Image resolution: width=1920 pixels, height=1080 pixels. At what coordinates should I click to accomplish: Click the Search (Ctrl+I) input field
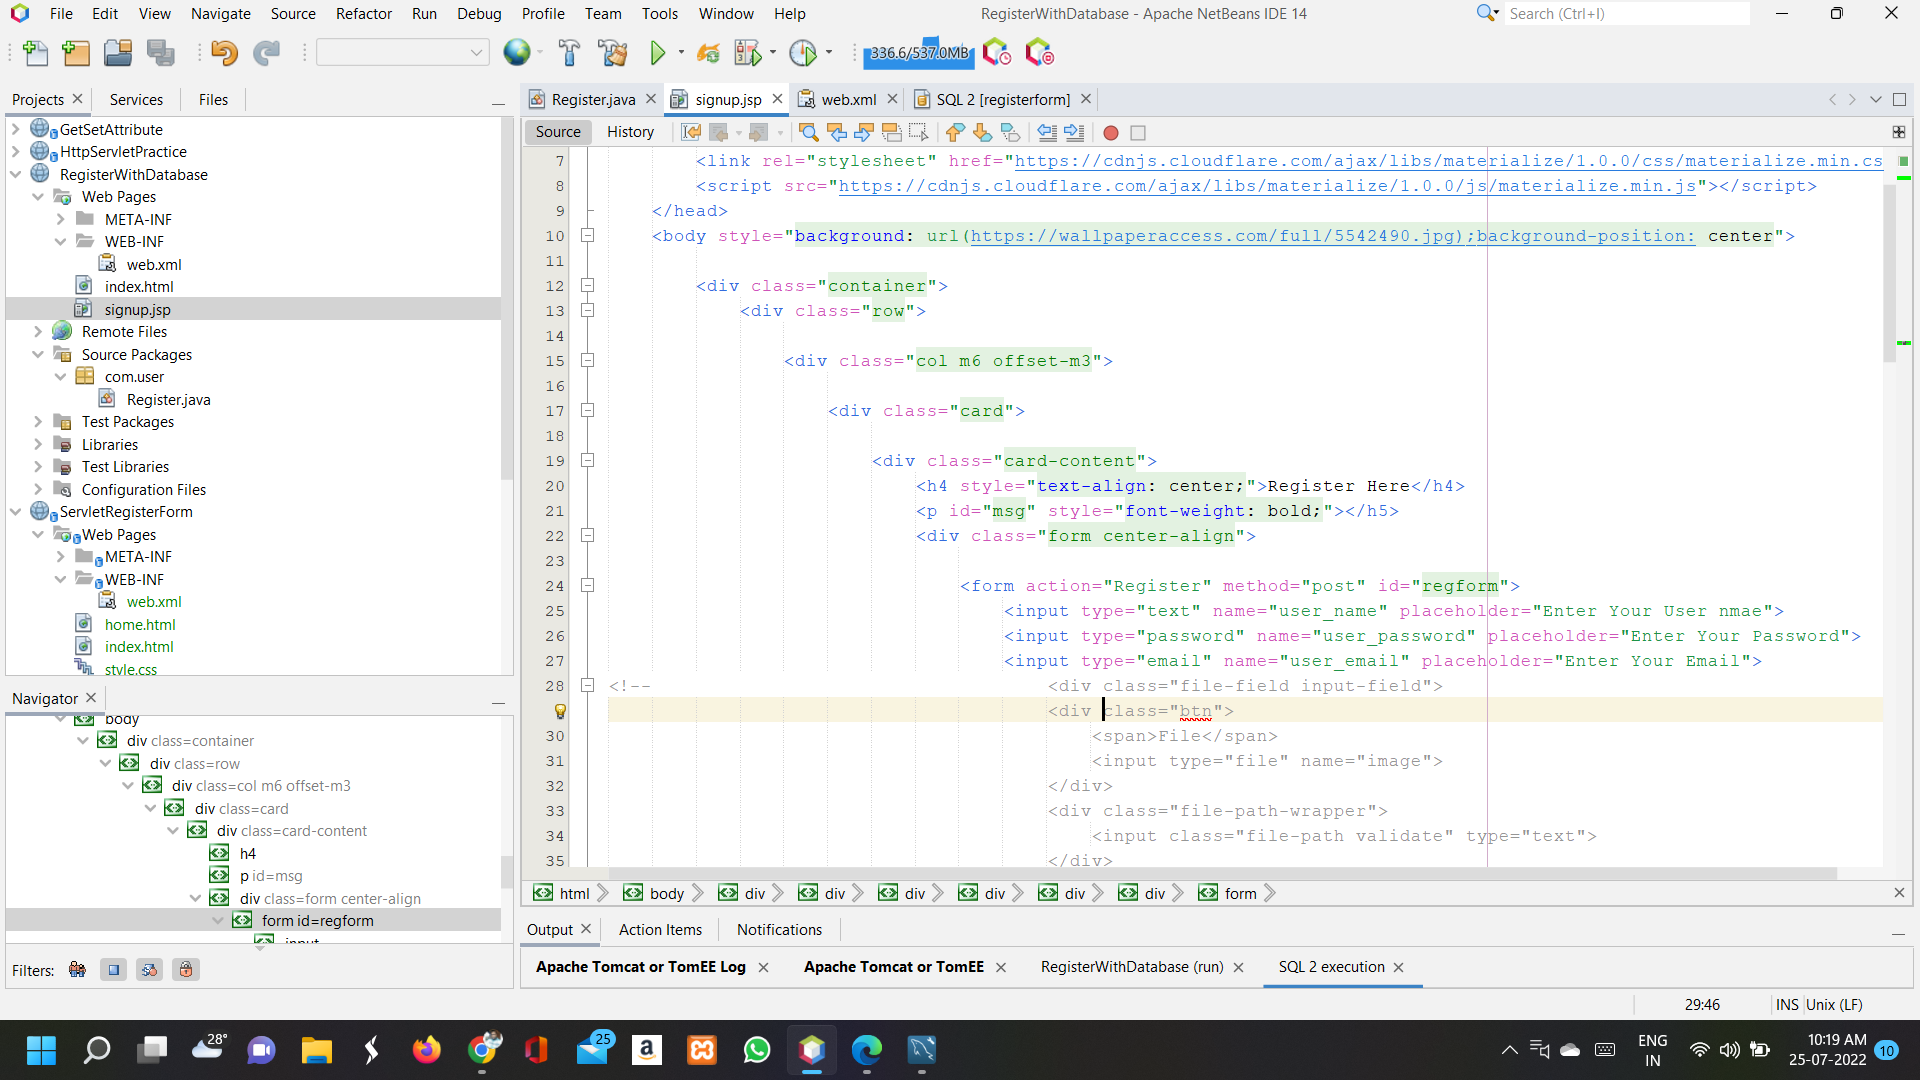[x=1627, y=13]
